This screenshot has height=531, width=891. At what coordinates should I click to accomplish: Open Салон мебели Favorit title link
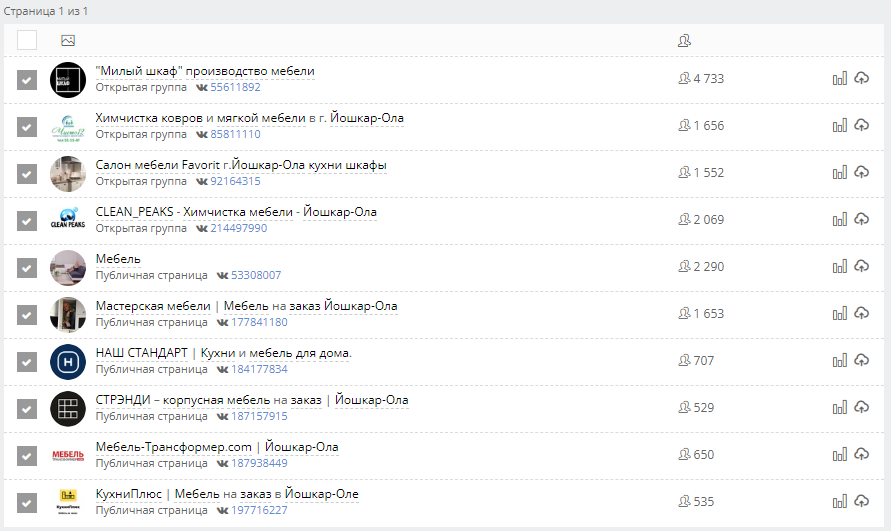(x=241, y=165)
